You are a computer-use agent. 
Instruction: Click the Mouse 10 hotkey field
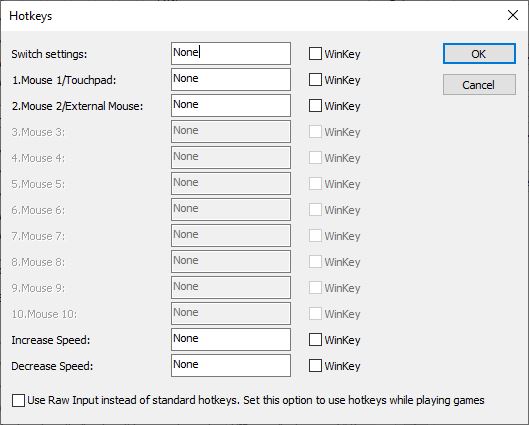(x=231, y=313)
